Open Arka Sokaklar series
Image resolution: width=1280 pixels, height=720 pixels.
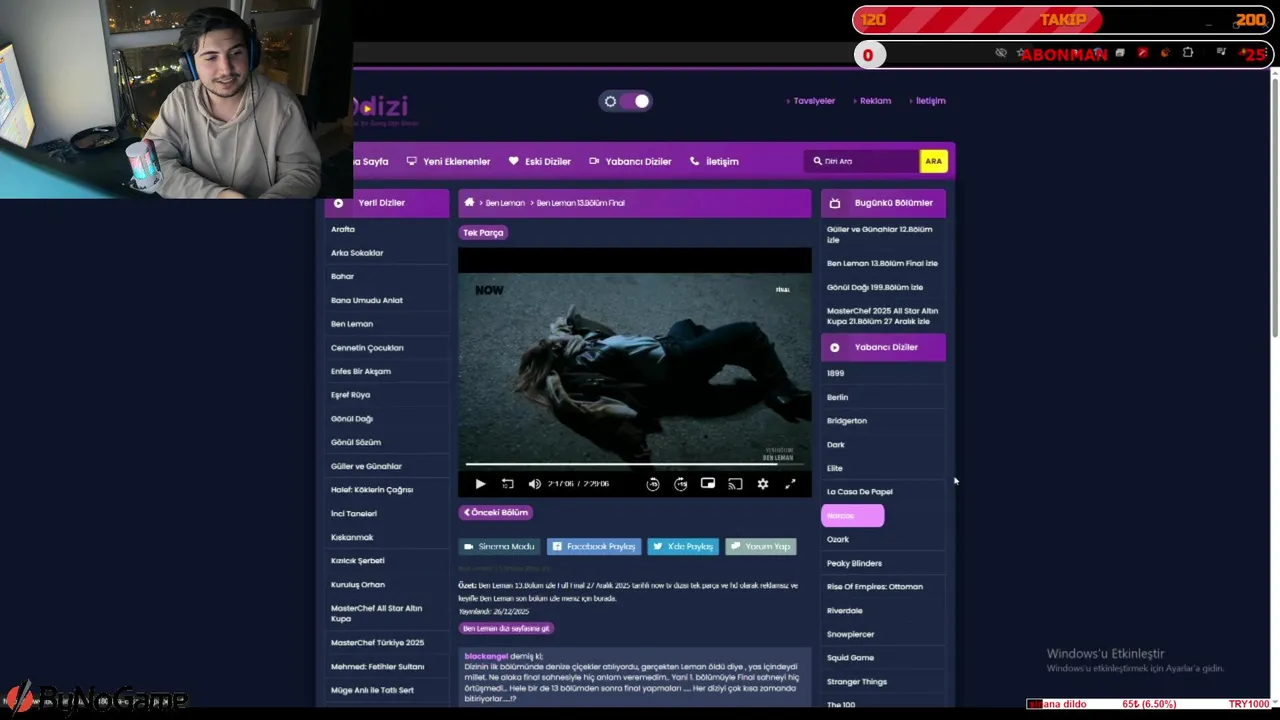coord(357,253)
